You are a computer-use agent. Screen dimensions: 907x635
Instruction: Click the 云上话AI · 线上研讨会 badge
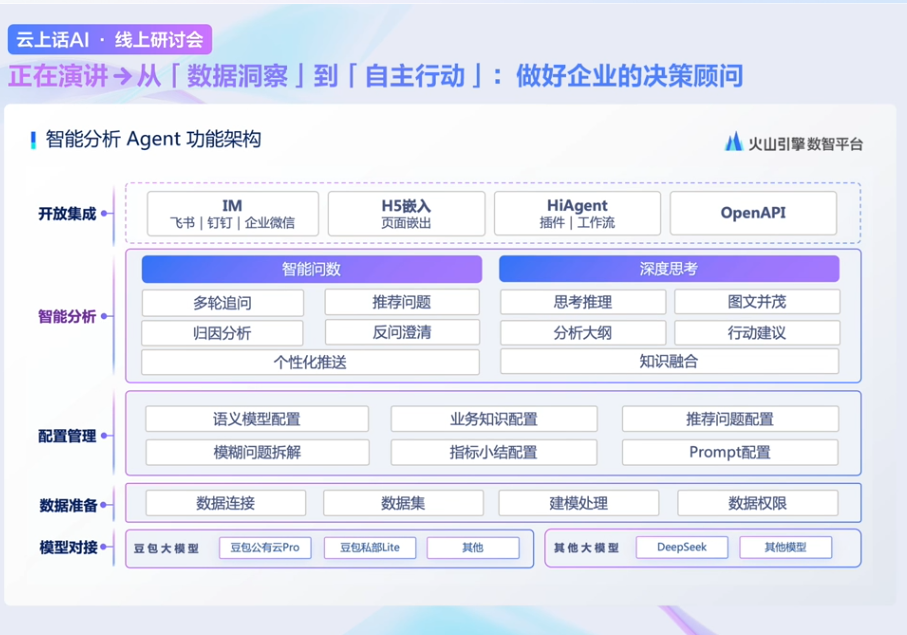[x=110, y=39]
